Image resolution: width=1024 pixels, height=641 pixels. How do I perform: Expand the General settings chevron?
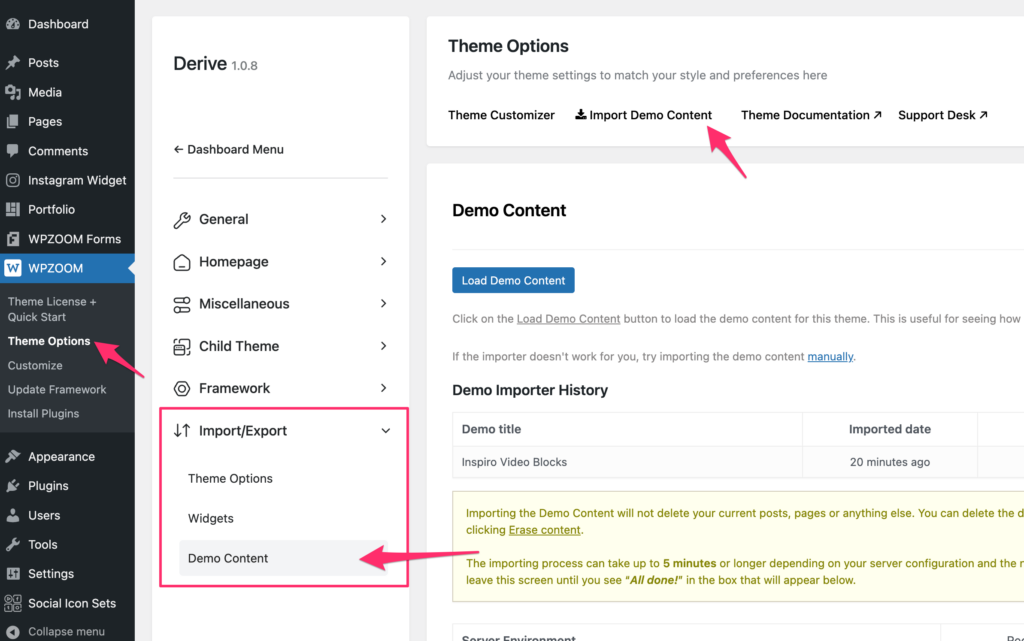tap(383, 219)
